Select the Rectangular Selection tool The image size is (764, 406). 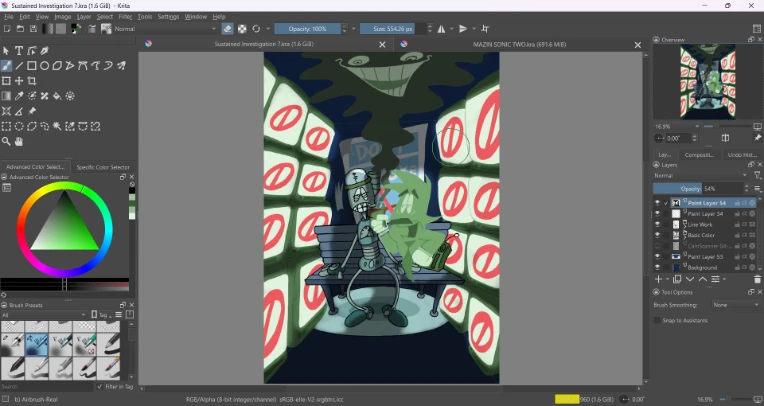6,126
